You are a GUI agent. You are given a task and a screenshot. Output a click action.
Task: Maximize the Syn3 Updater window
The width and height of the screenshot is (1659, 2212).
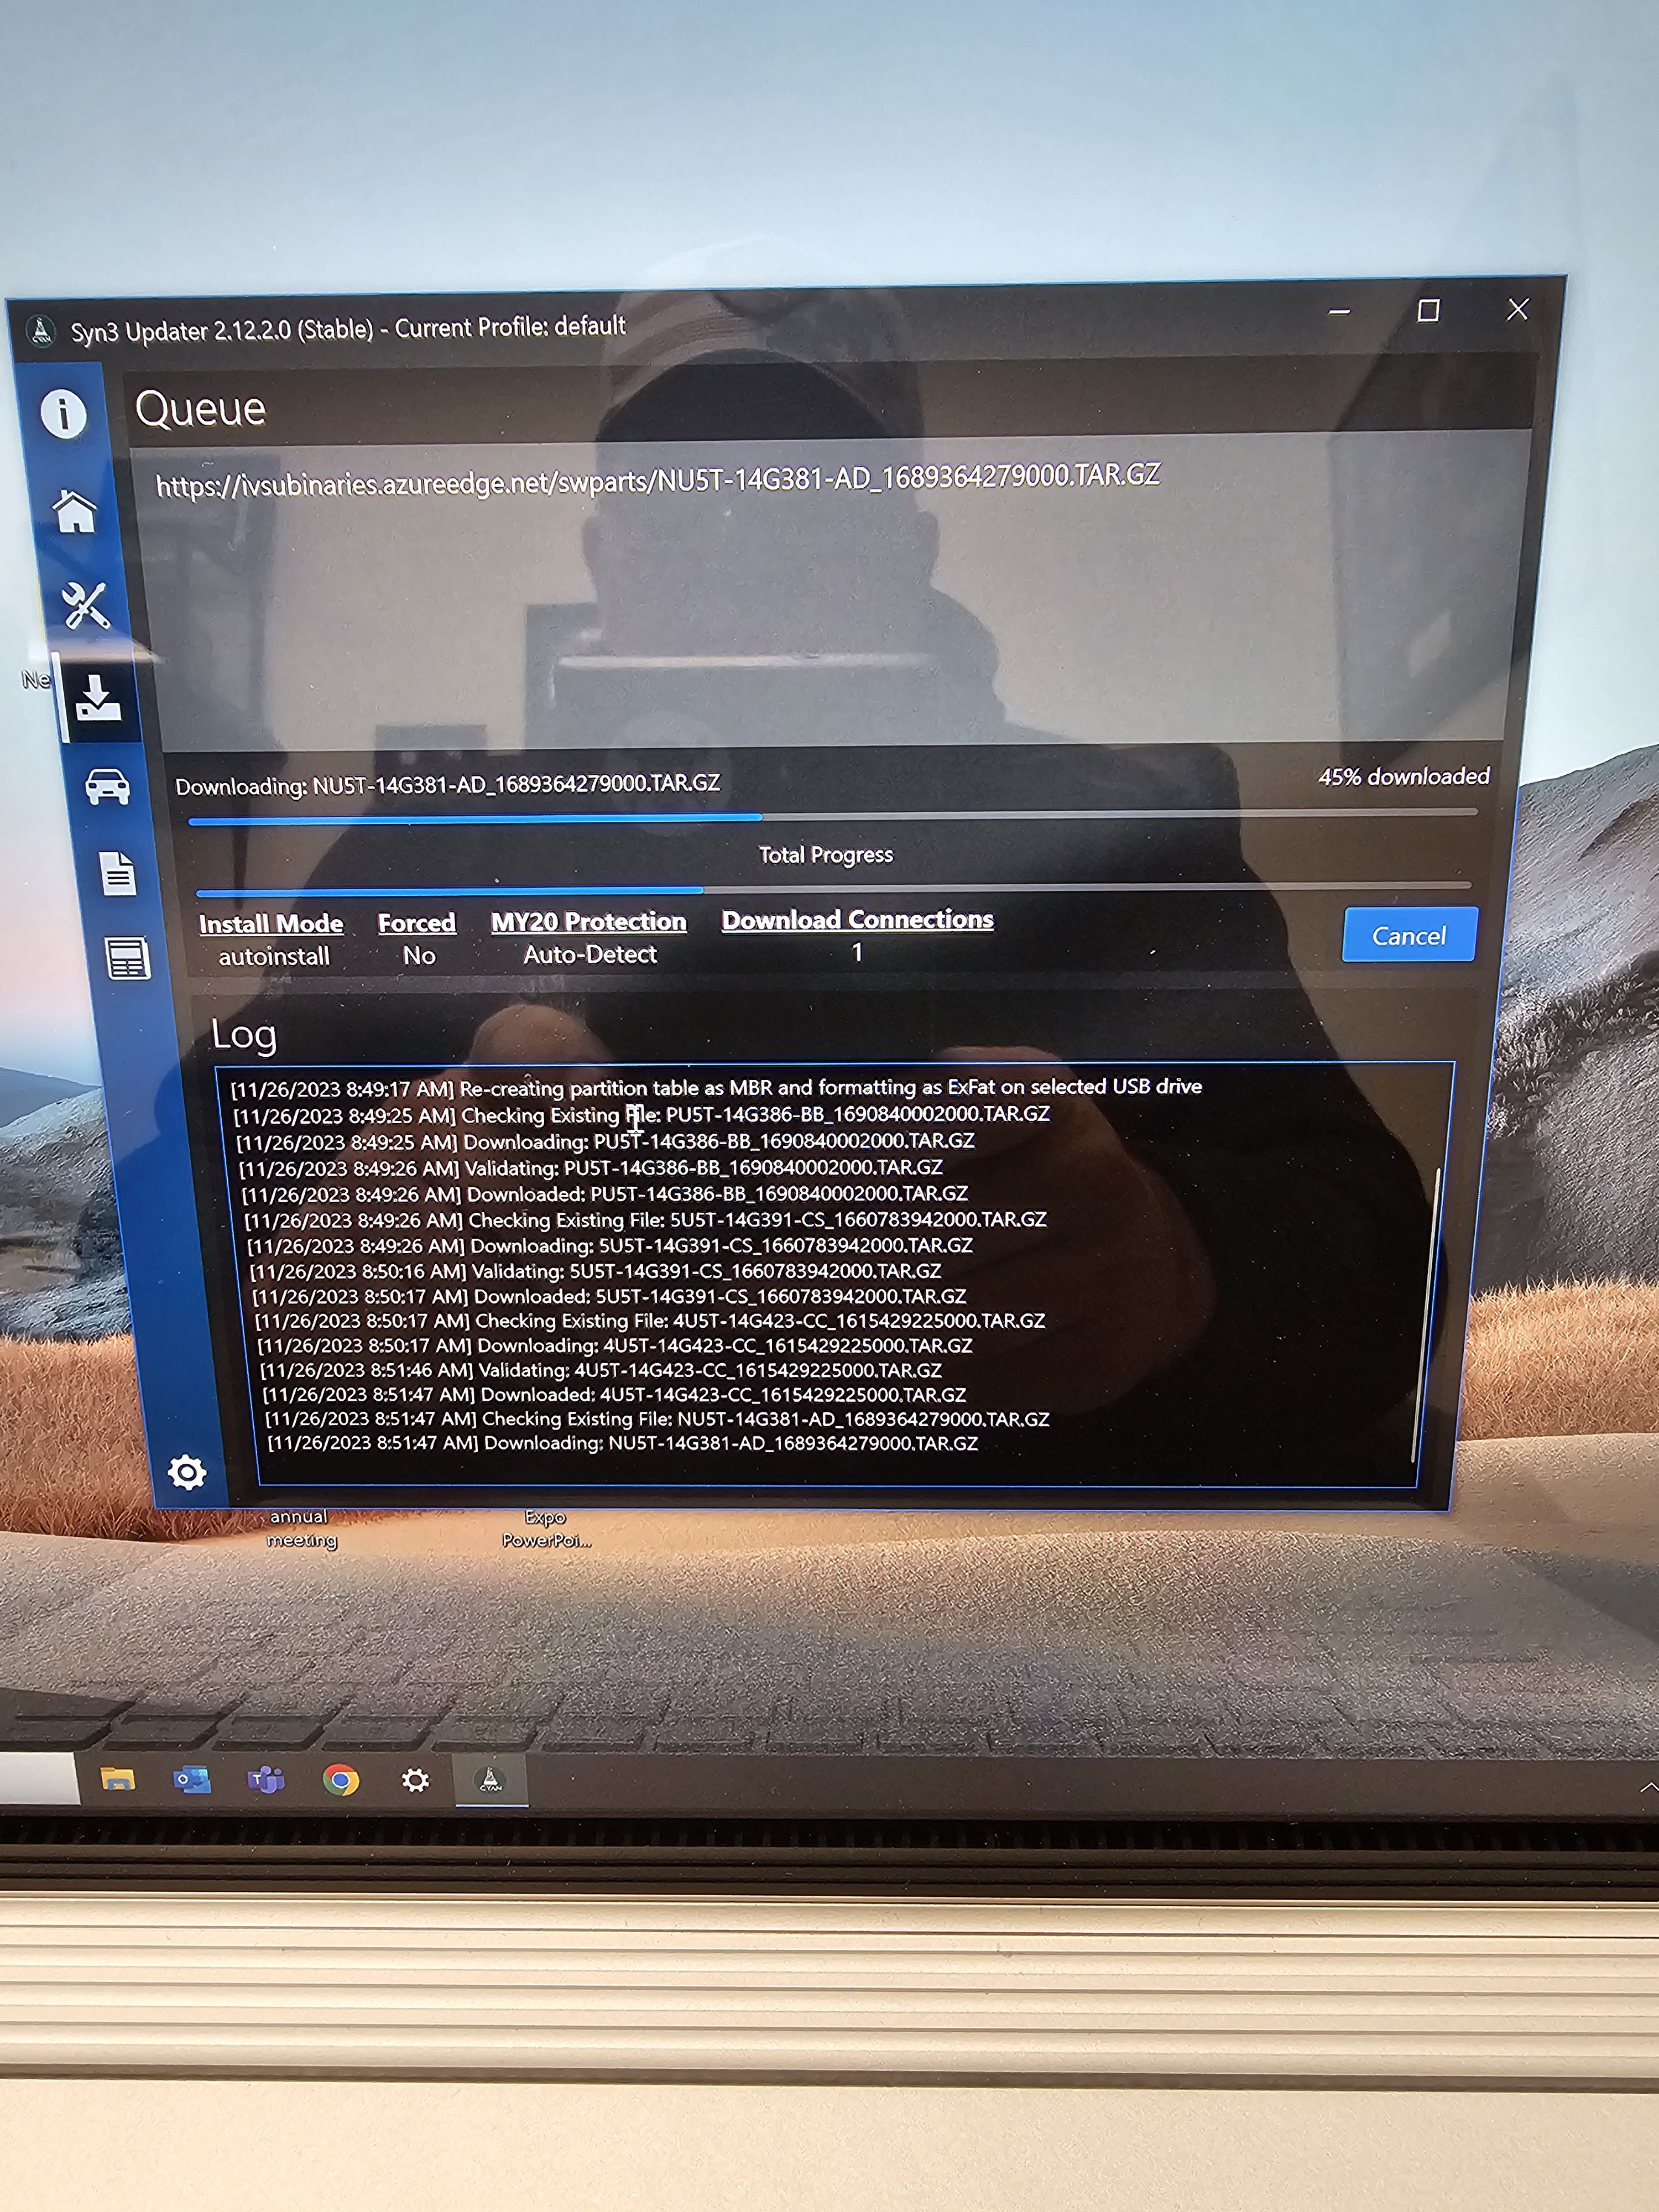(x=1429, y=311)
